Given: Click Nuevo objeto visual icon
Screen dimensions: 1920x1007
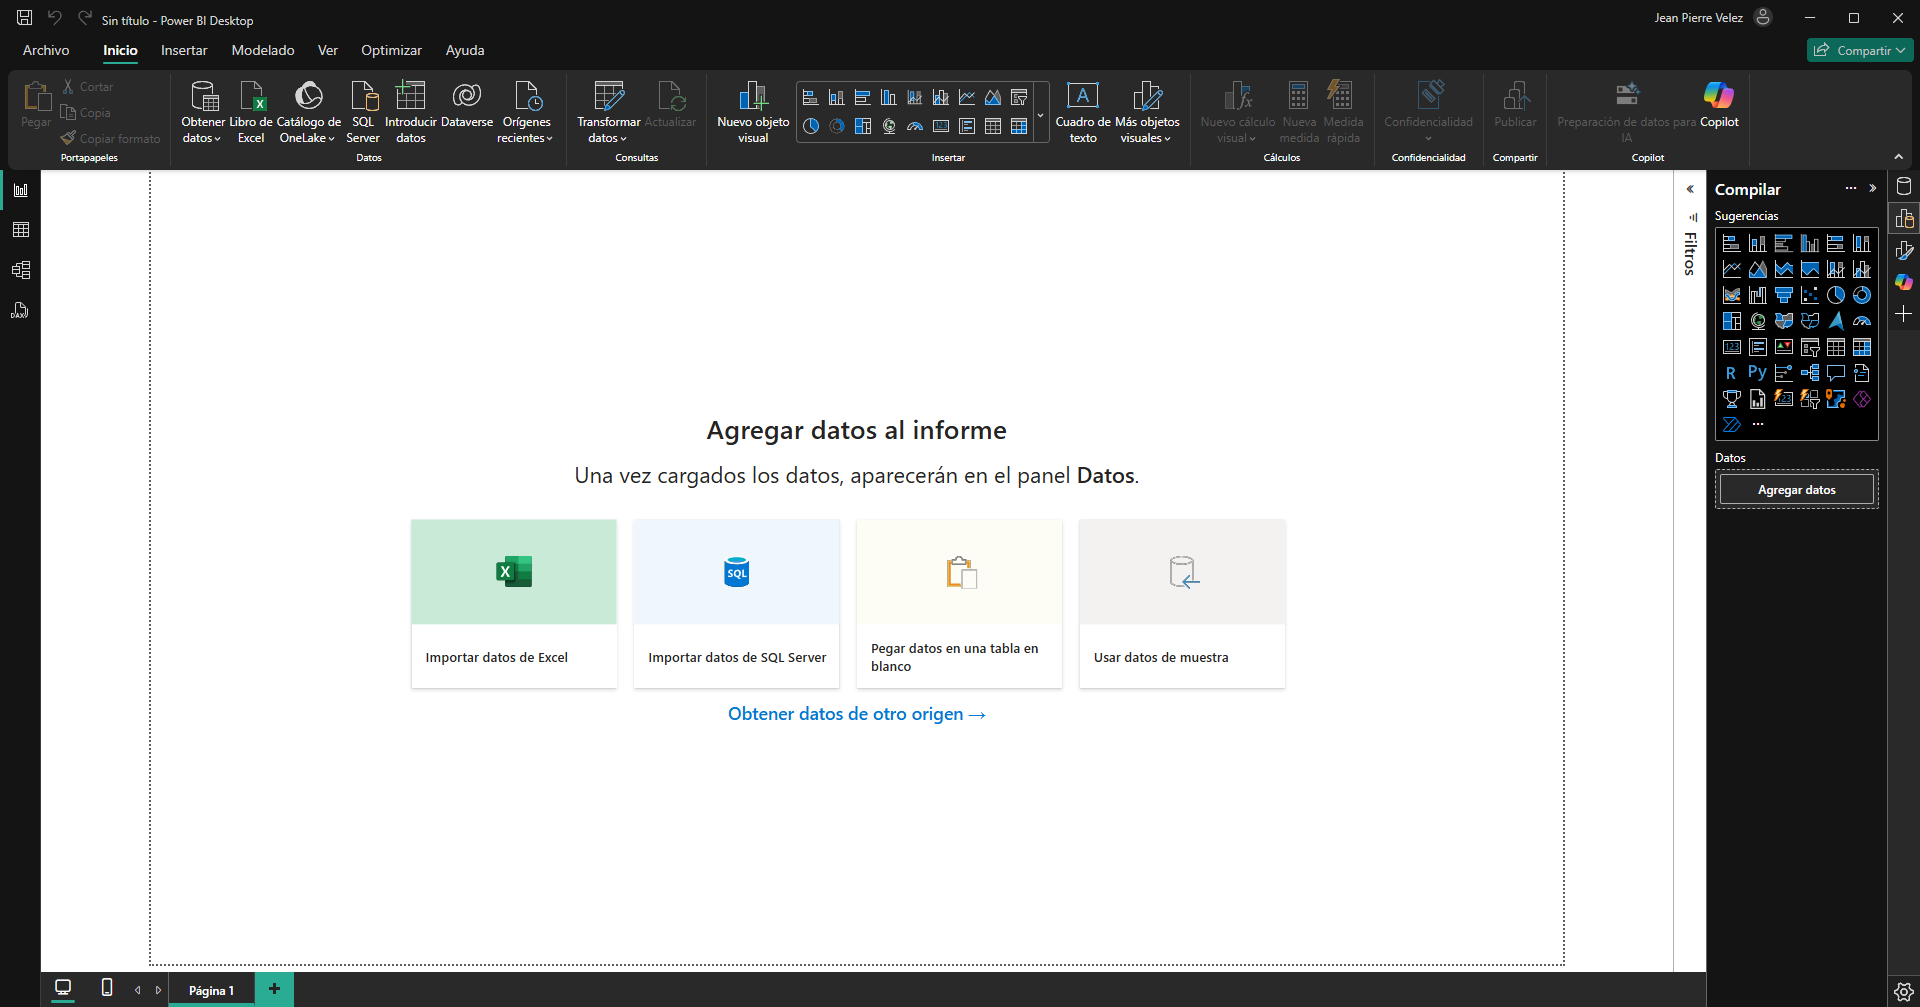Looking at the screenshot, I should tap(753, 96).
